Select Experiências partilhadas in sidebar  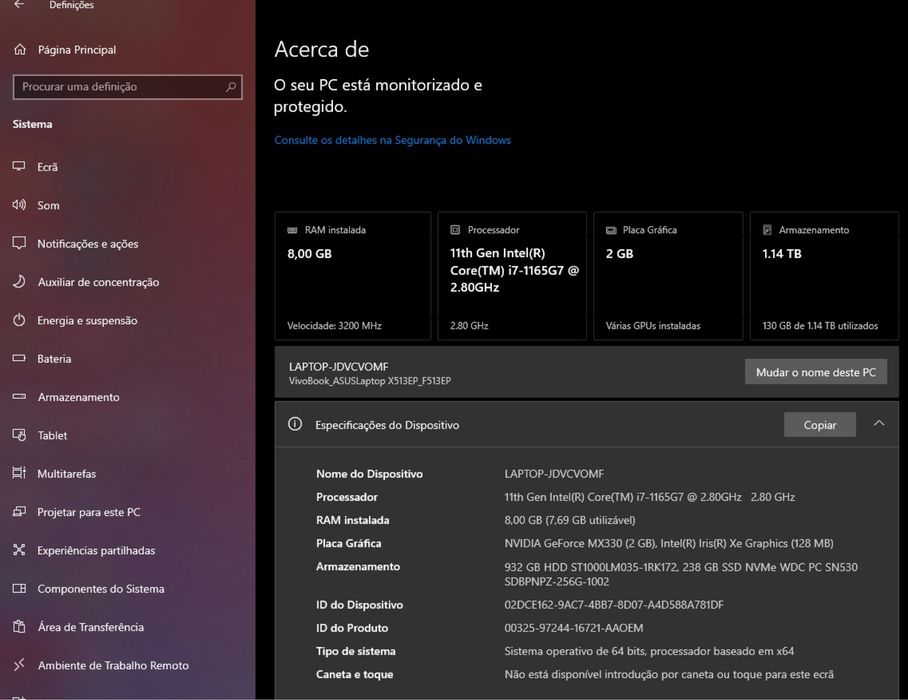(96, 551)
